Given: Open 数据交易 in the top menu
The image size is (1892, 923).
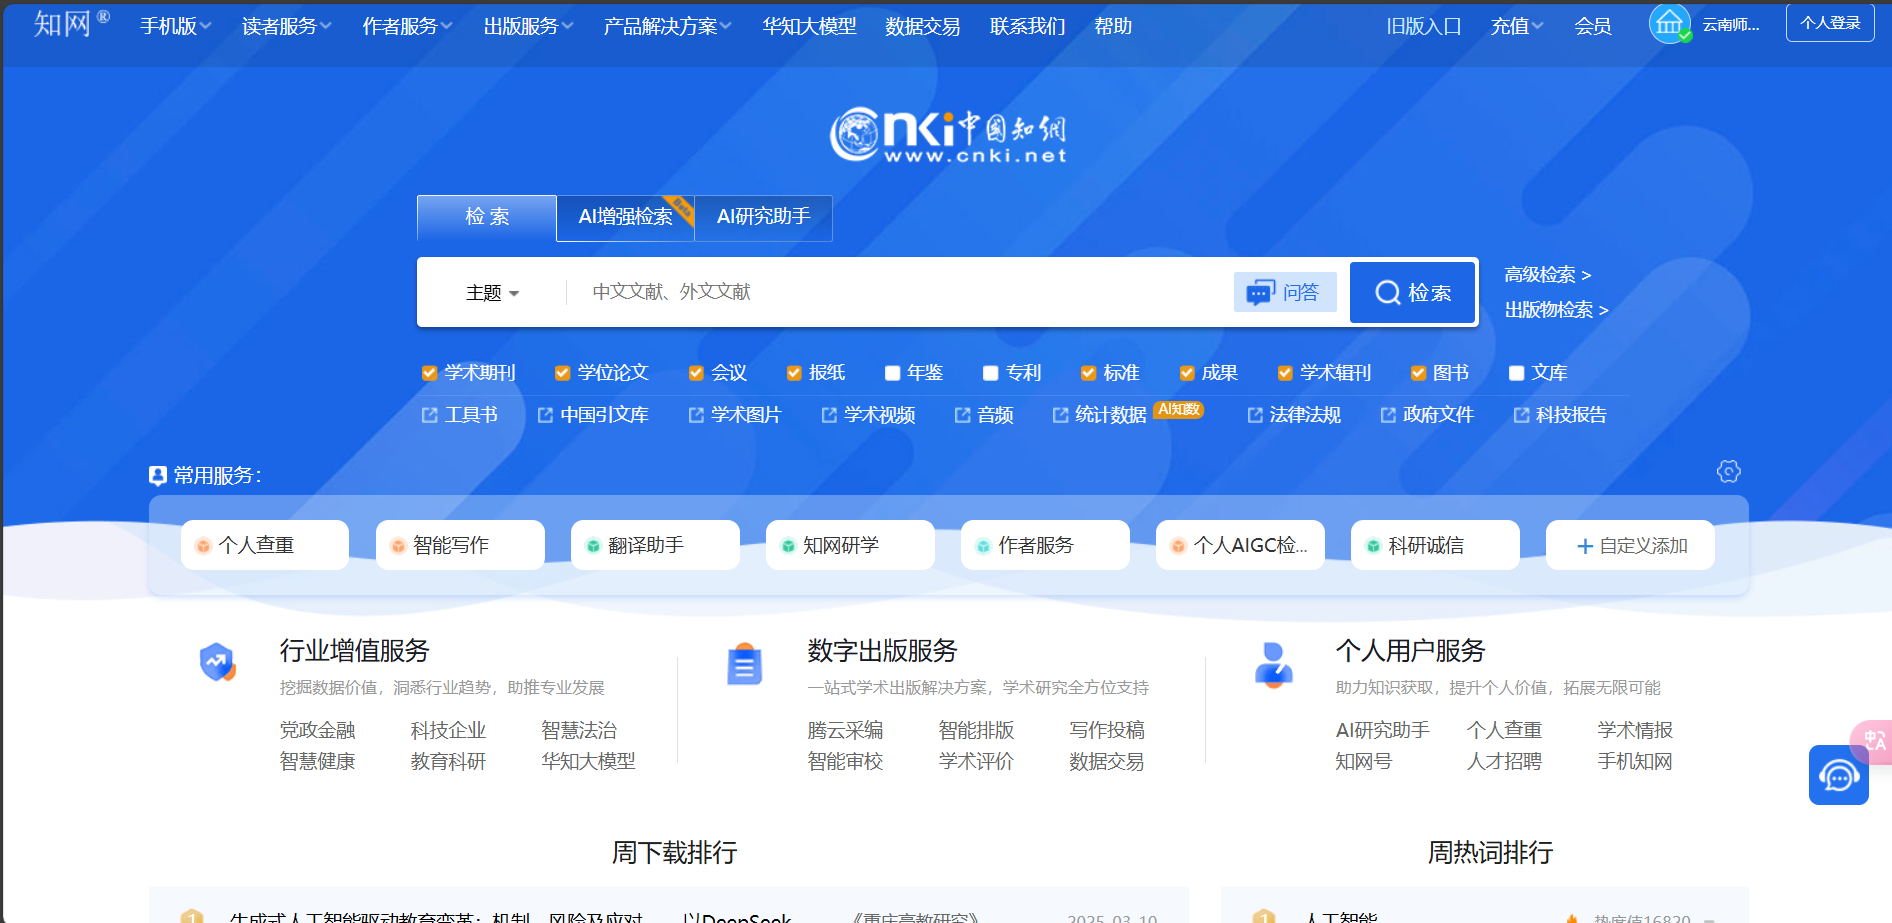Looking at the screenshot, I should [922, 26].
